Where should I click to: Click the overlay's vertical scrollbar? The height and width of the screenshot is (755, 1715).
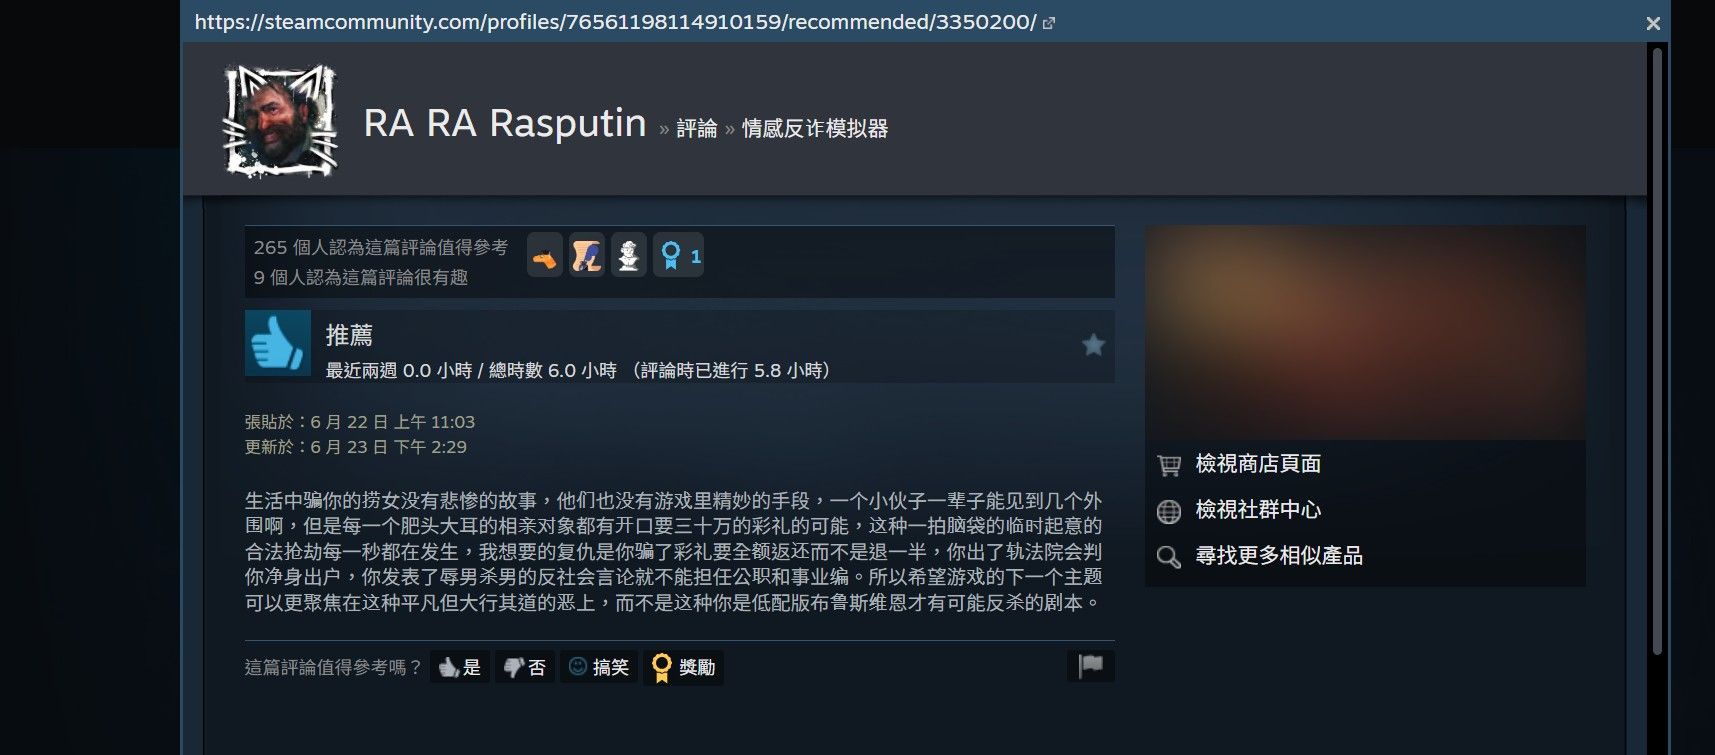[1657, 350]
